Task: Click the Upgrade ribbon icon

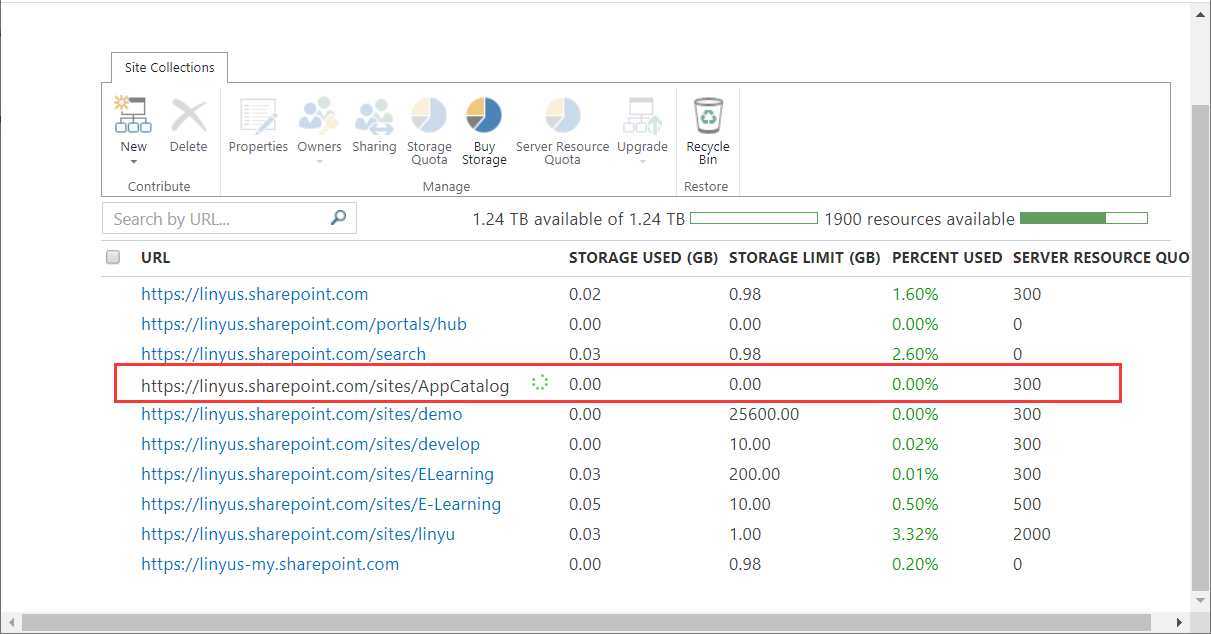Action: (x=642, y=115)
